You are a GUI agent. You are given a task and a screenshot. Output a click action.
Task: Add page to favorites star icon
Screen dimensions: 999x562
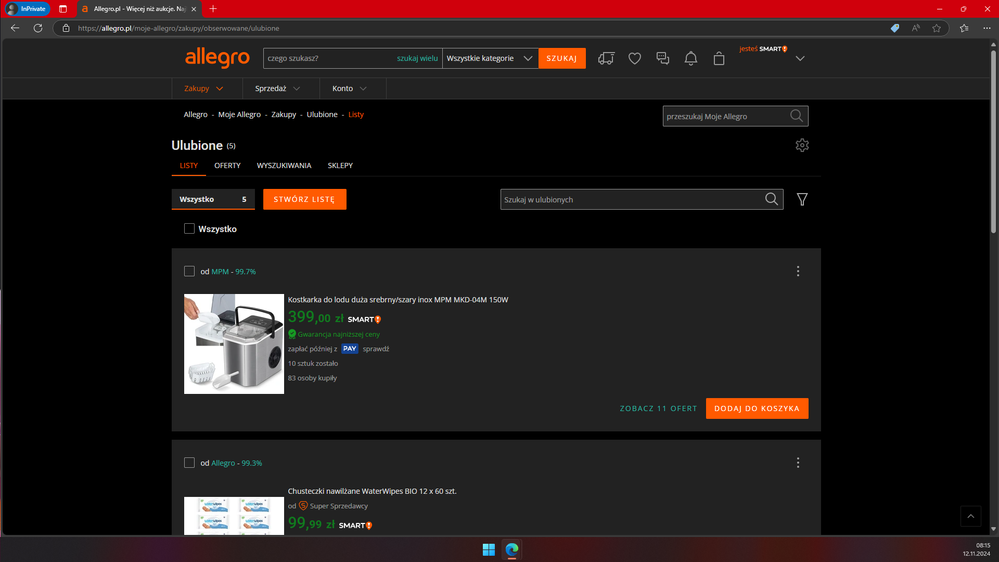point(937,28)
